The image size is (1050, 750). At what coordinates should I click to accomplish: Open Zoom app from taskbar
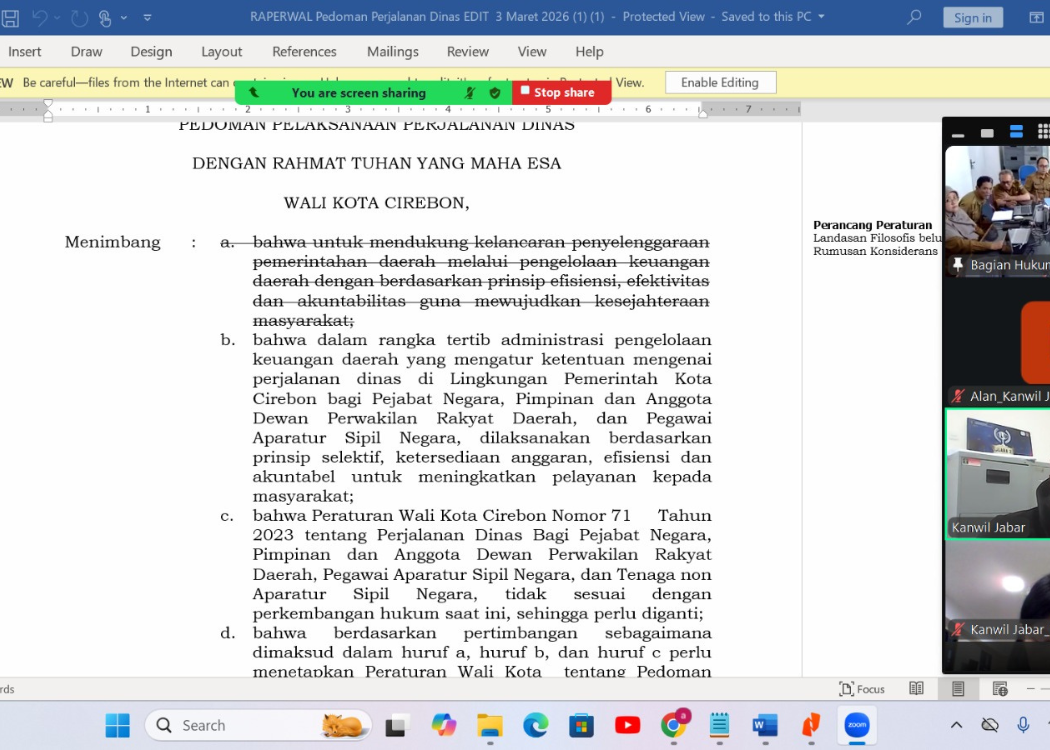857,725
